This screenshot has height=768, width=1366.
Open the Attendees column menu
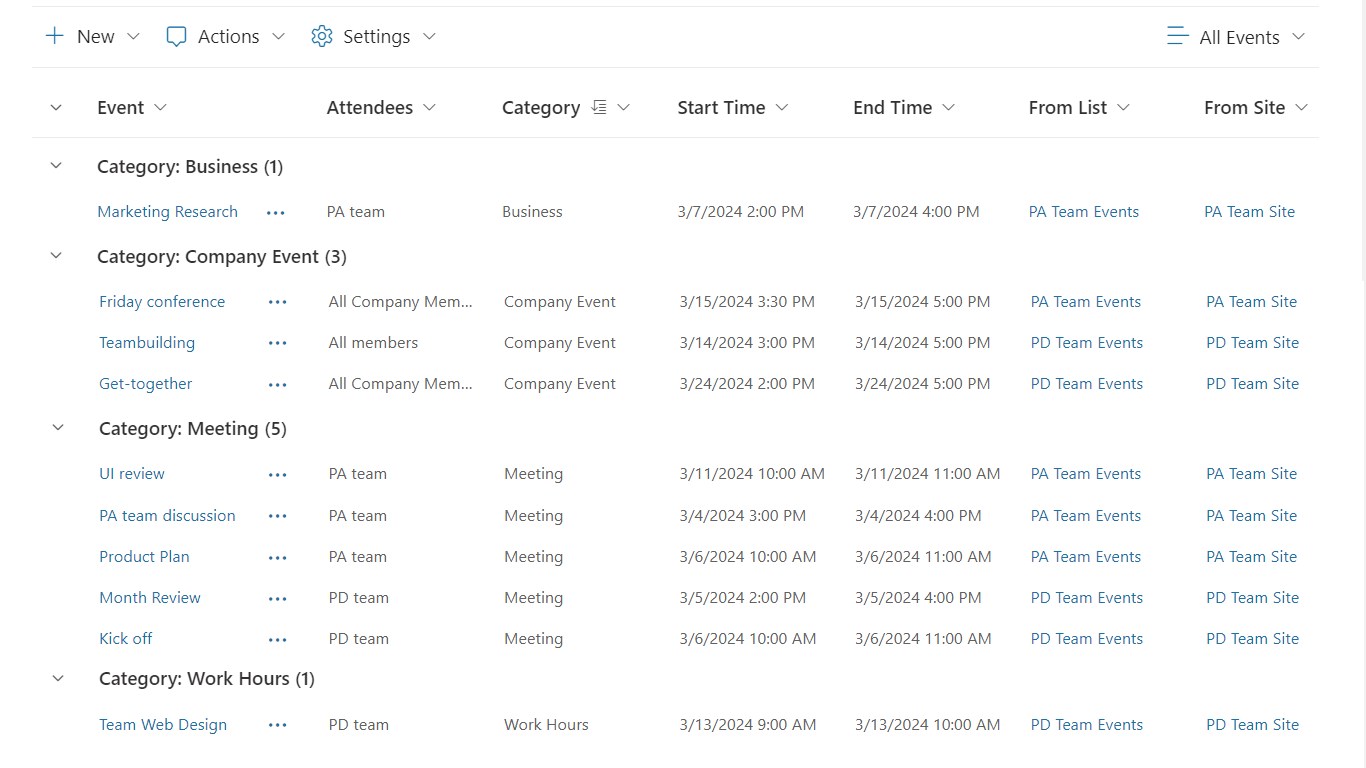(430, 108)
